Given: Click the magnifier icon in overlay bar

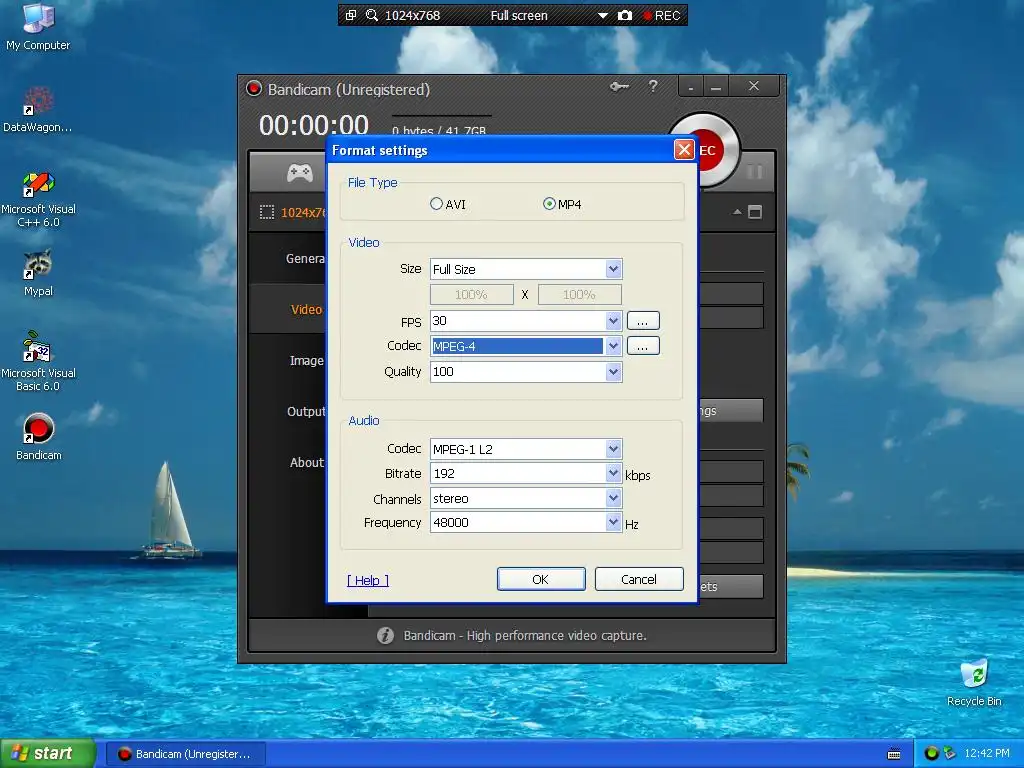Looking at the screenshot, I should tap(372, 15).
